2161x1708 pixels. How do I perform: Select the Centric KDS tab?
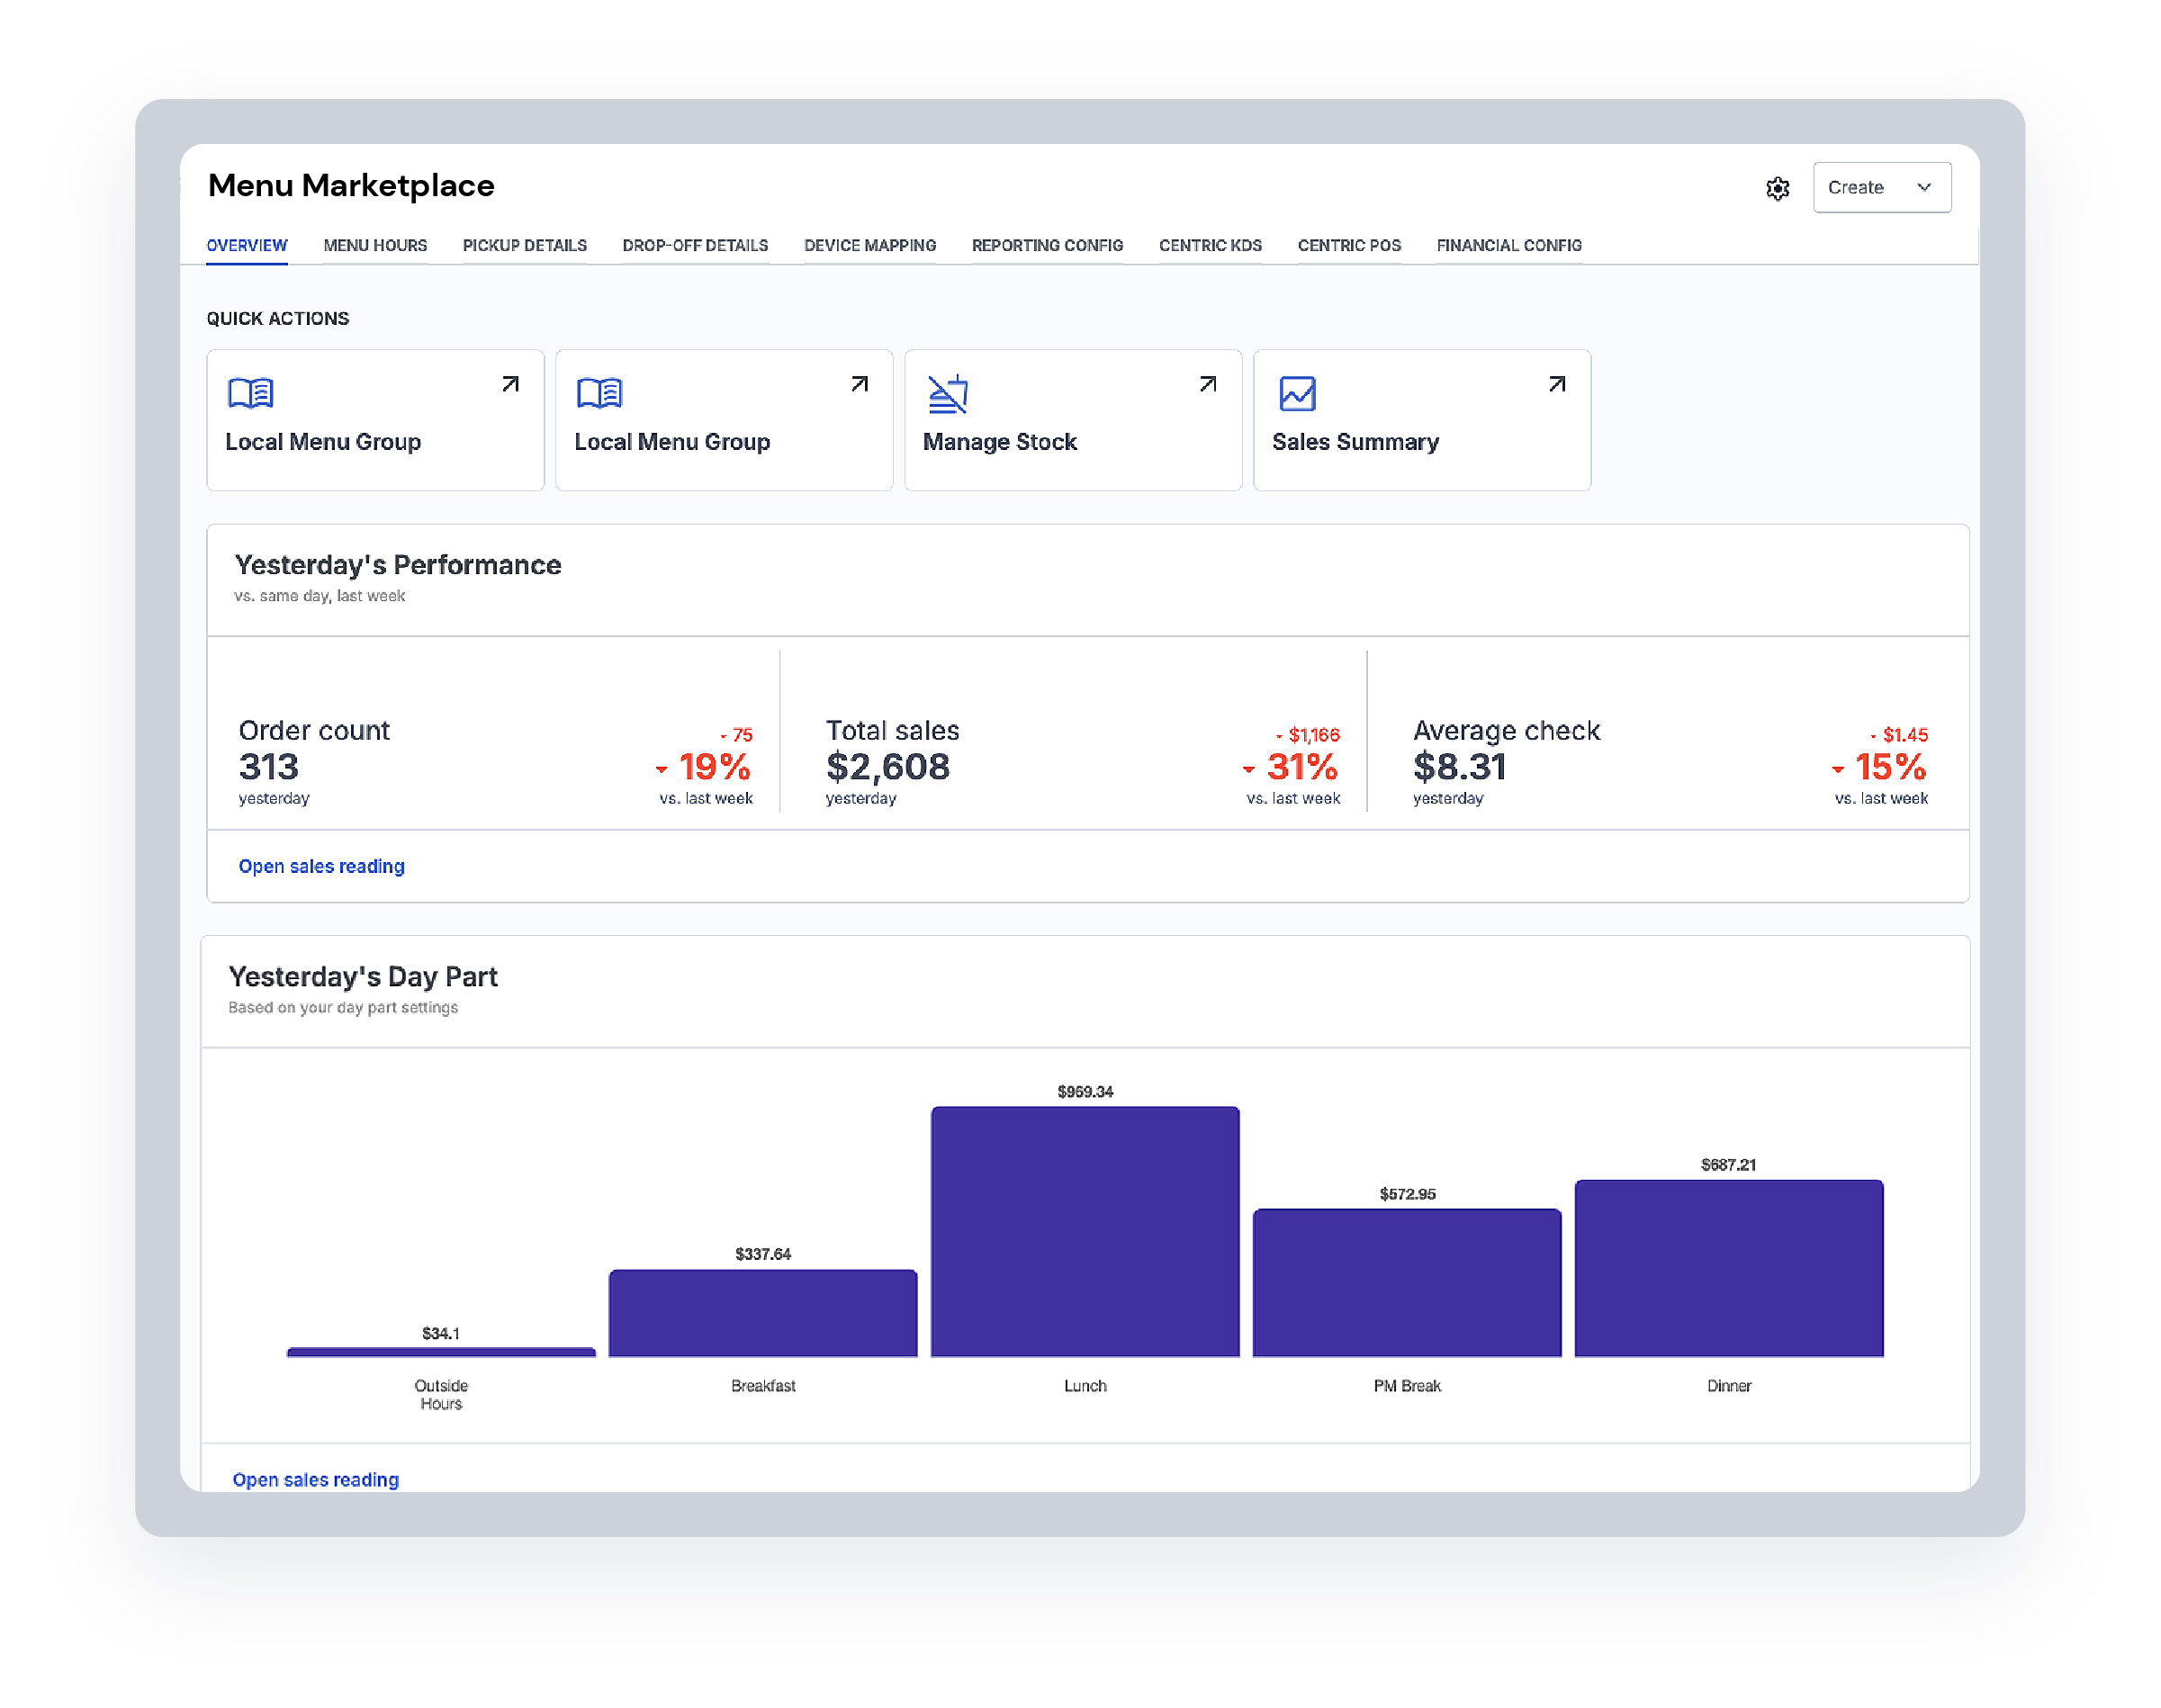[x=1210, y=245]
